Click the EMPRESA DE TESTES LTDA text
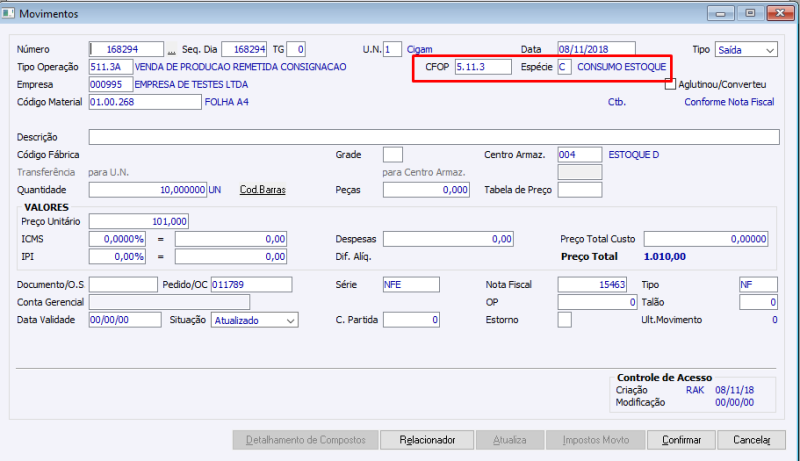 click(x=191, y=85)
